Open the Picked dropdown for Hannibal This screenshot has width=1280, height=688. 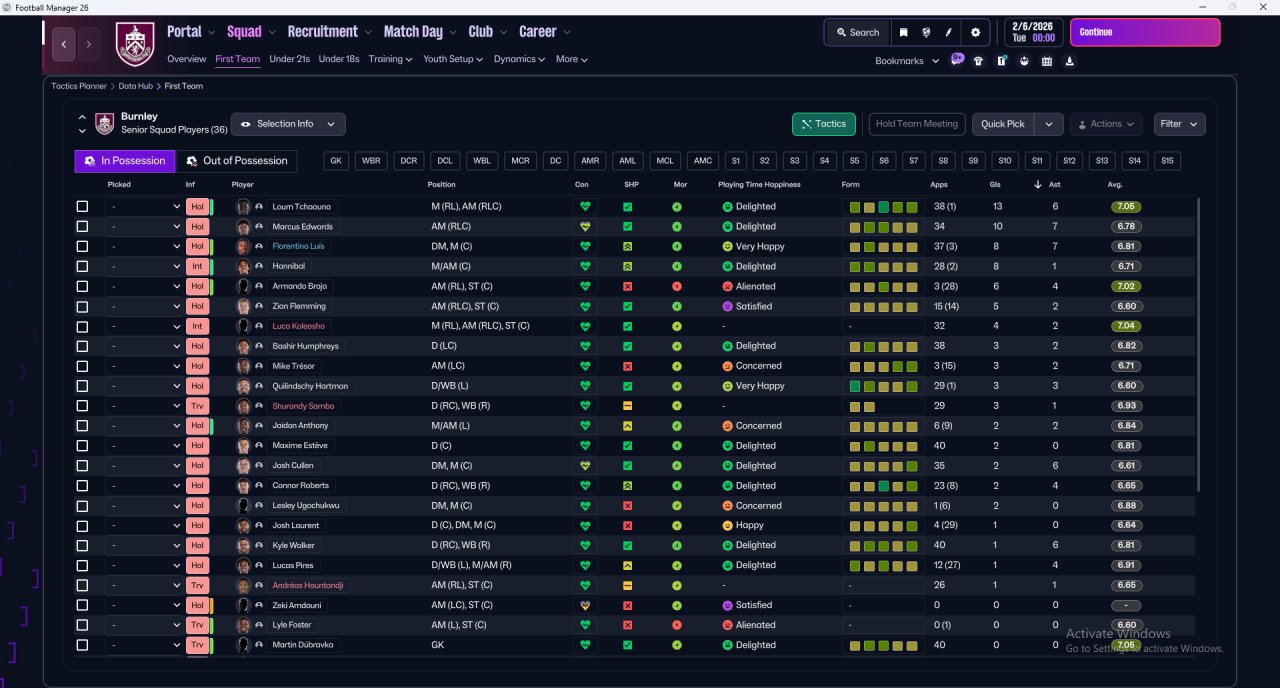[x=144, y=267]
